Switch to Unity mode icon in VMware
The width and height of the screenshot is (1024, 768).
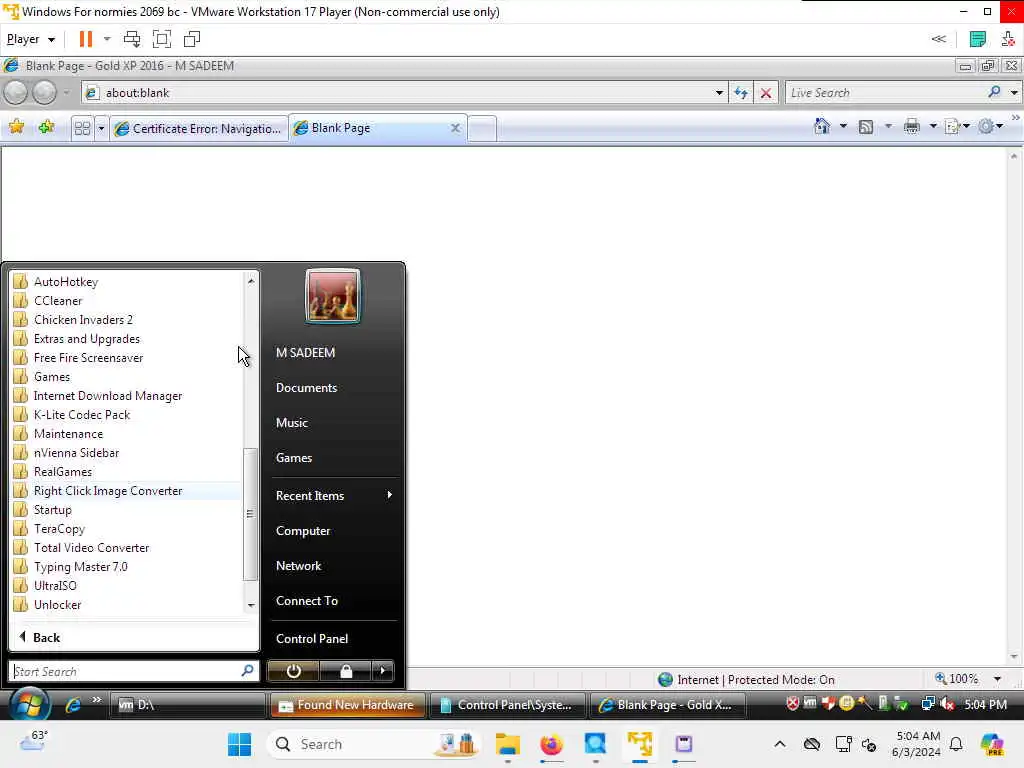tap(192, 39)
